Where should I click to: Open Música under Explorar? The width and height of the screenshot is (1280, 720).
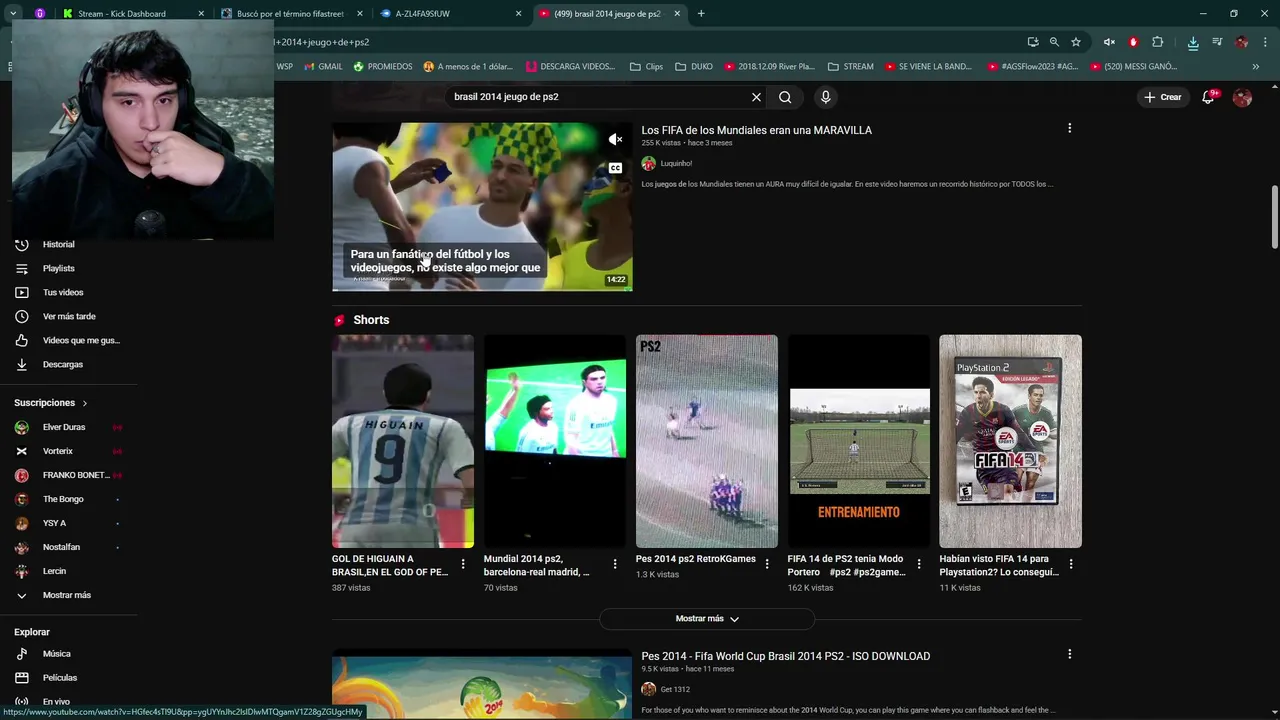tap(56, 654)
